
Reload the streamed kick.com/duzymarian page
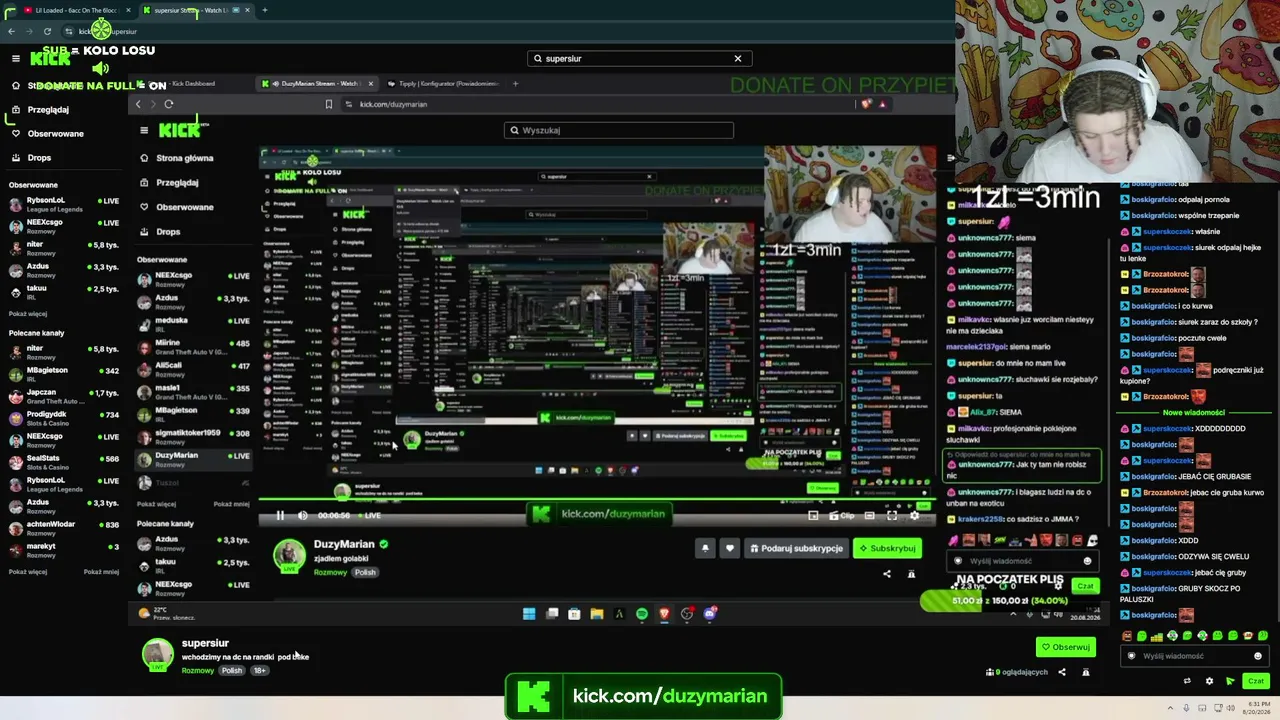click(x=169, y=104)
